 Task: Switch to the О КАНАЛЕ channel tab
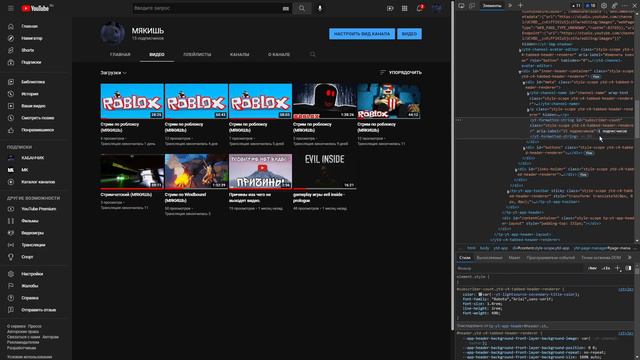click(279, 54)
